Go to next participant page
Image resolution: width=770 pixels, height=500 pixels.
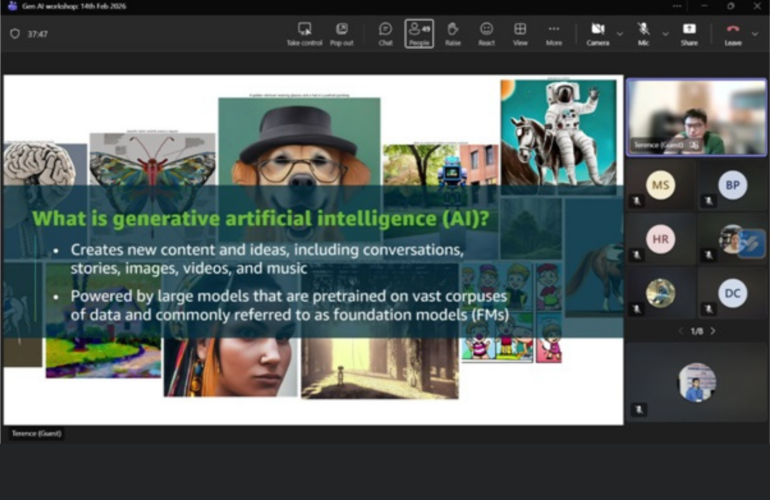tap(713, 331)
